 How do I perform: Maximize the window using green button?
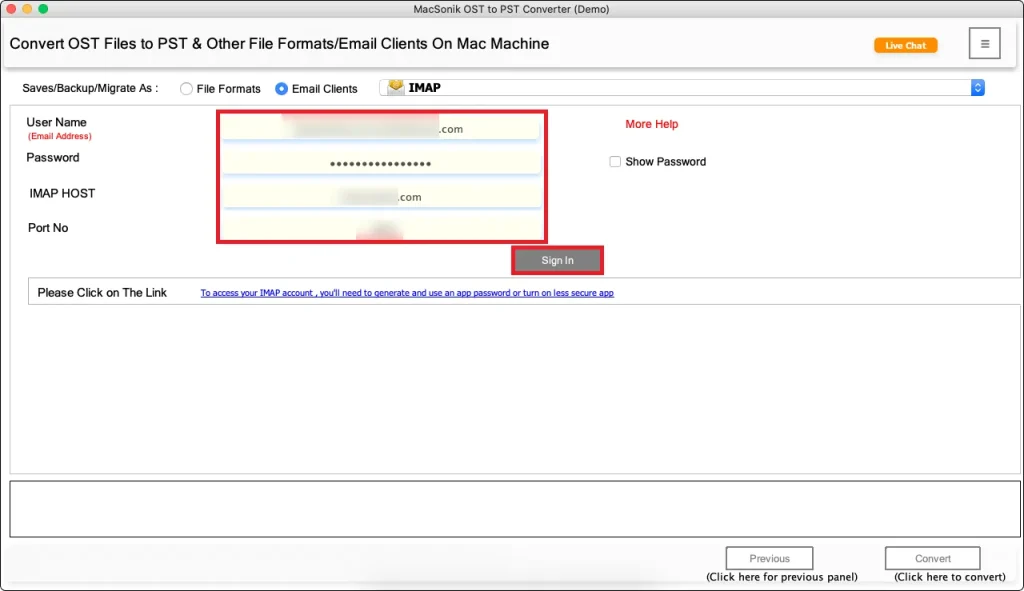[x=43, y=9]
